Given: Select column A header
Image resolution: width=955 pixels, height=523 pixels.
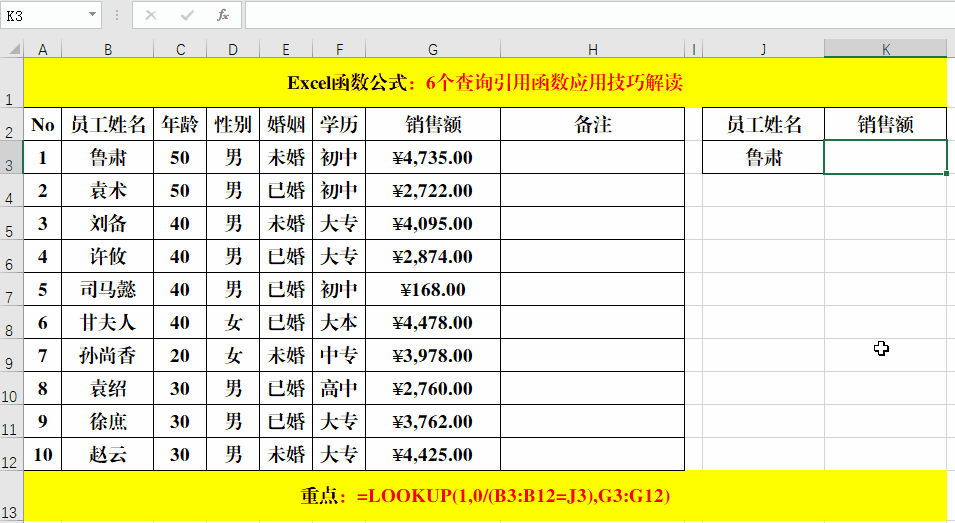Looking at the screenshot, I should tap(43, 49).
